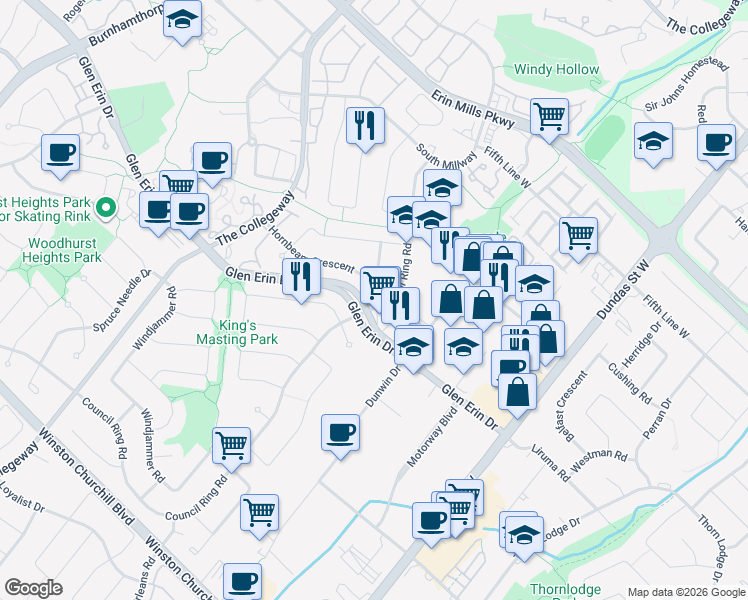Click the school marker on Glen Erin Dr at Dunwin Dr
The height and width of the screenshot is (600, 748).
point(414,347)
